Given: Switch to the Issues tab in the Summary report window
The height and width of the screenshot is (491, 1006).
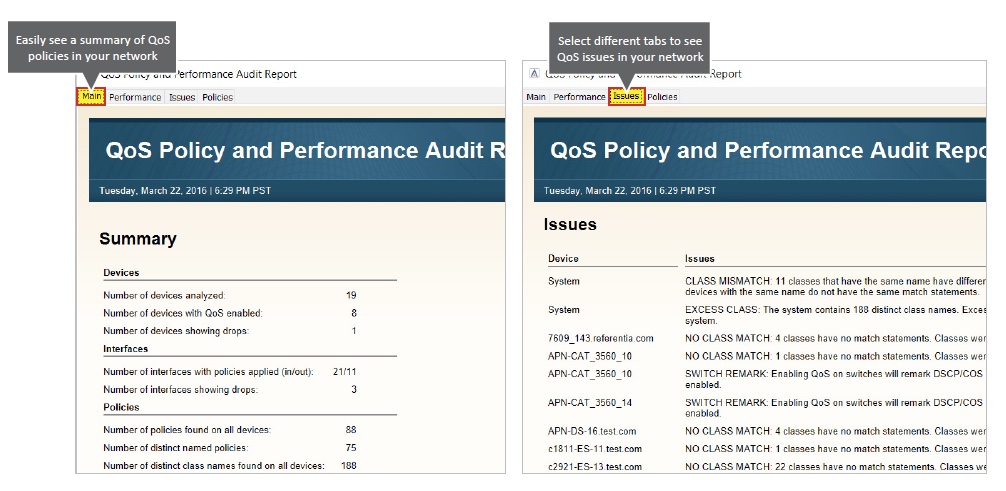Looking at the screenshot, I should [182, 97].
